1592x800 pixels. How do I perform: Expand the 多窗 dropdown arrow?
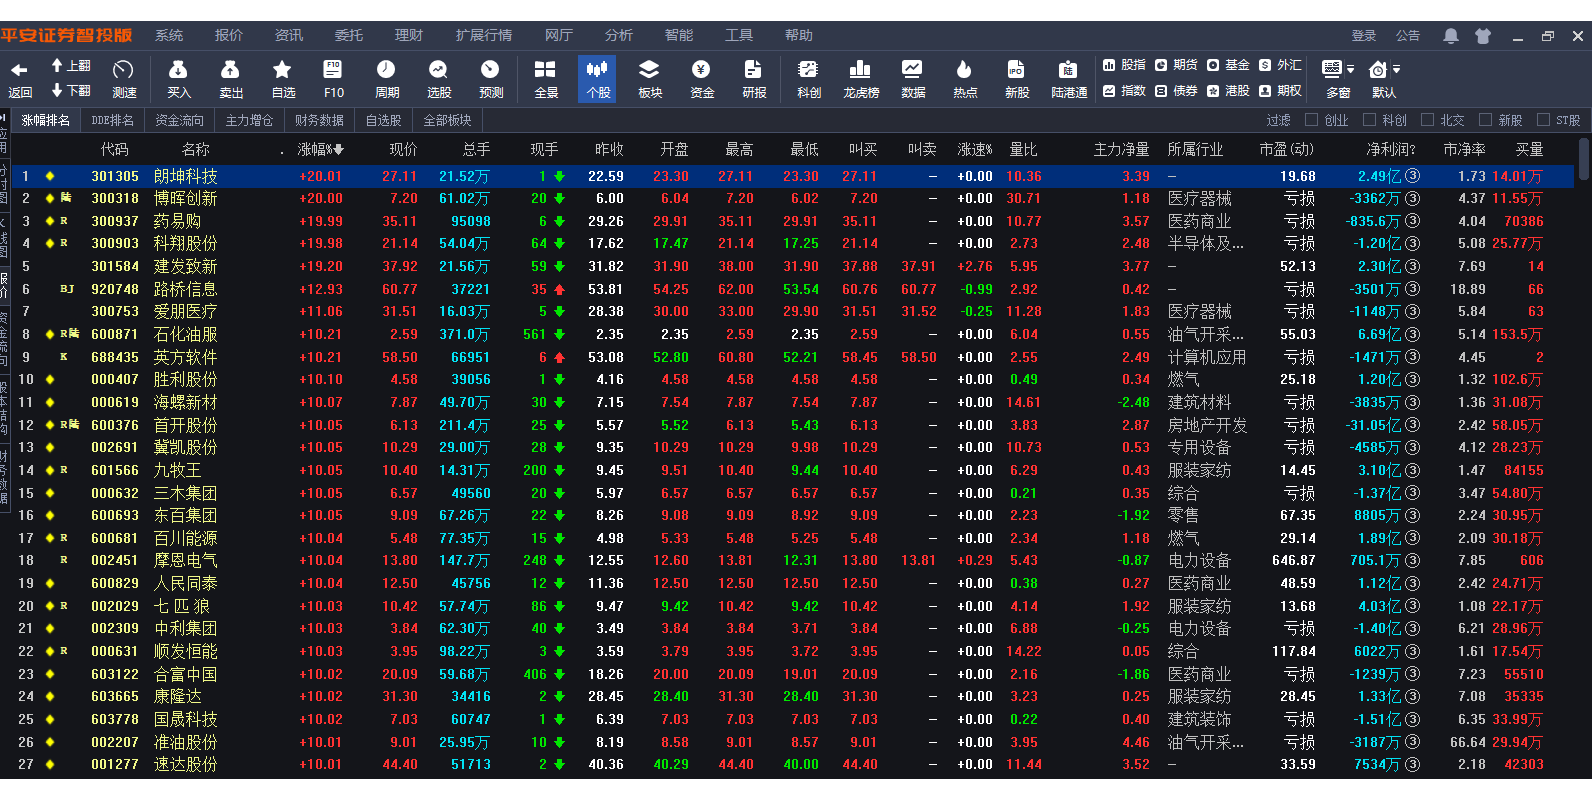(1351, 70)
